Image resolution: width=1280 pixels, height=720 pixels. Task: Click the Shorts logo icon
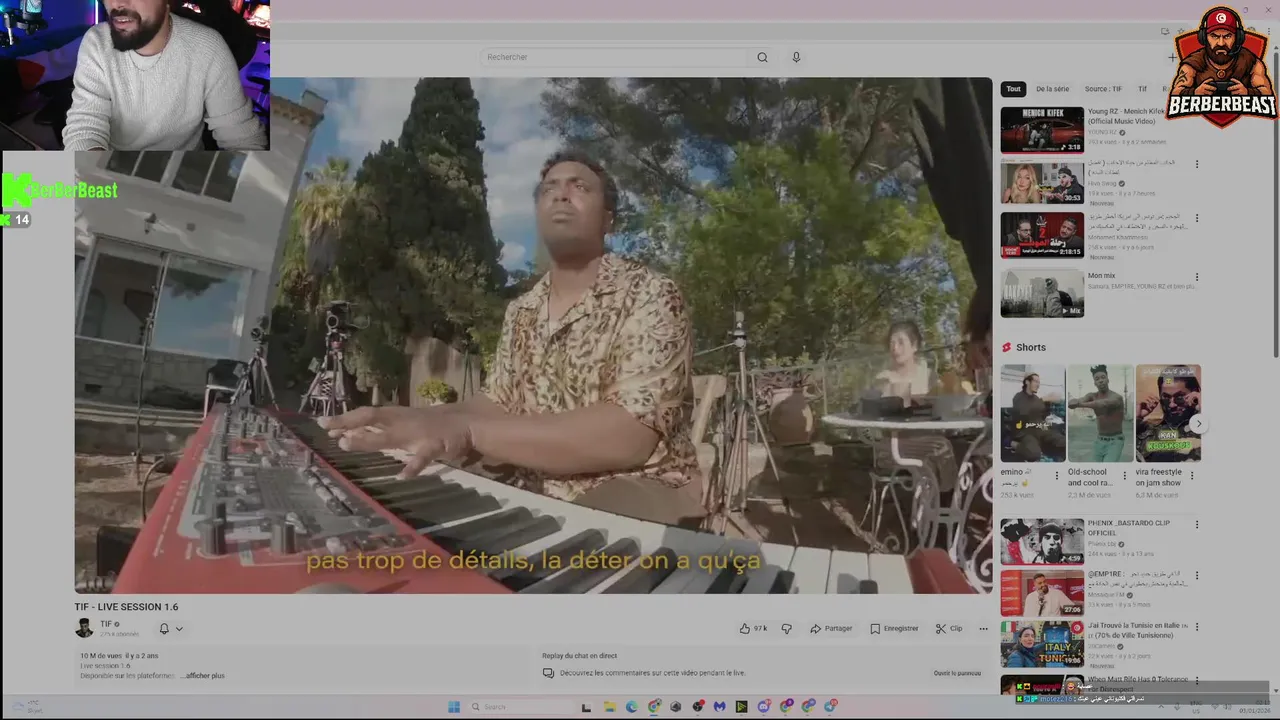pos(1007,347)
